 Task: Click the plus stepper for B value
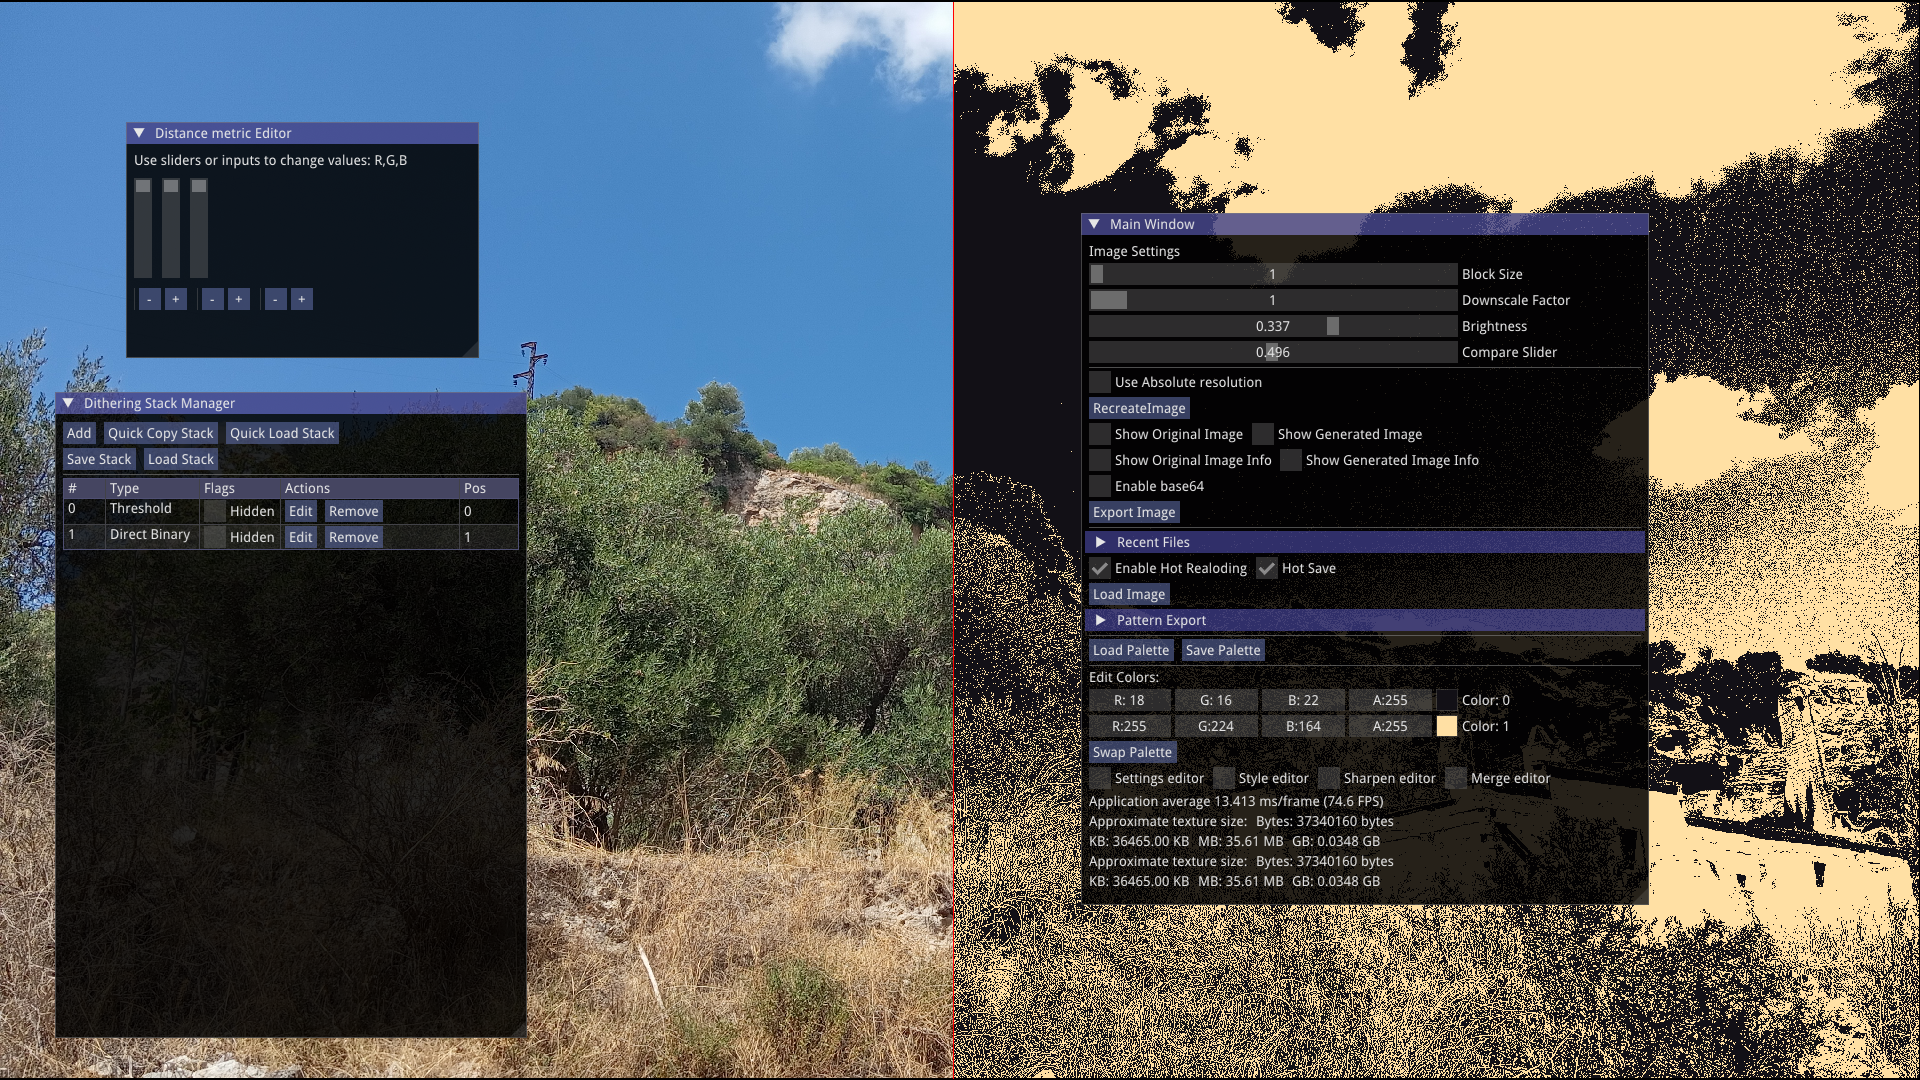point(301,299)
